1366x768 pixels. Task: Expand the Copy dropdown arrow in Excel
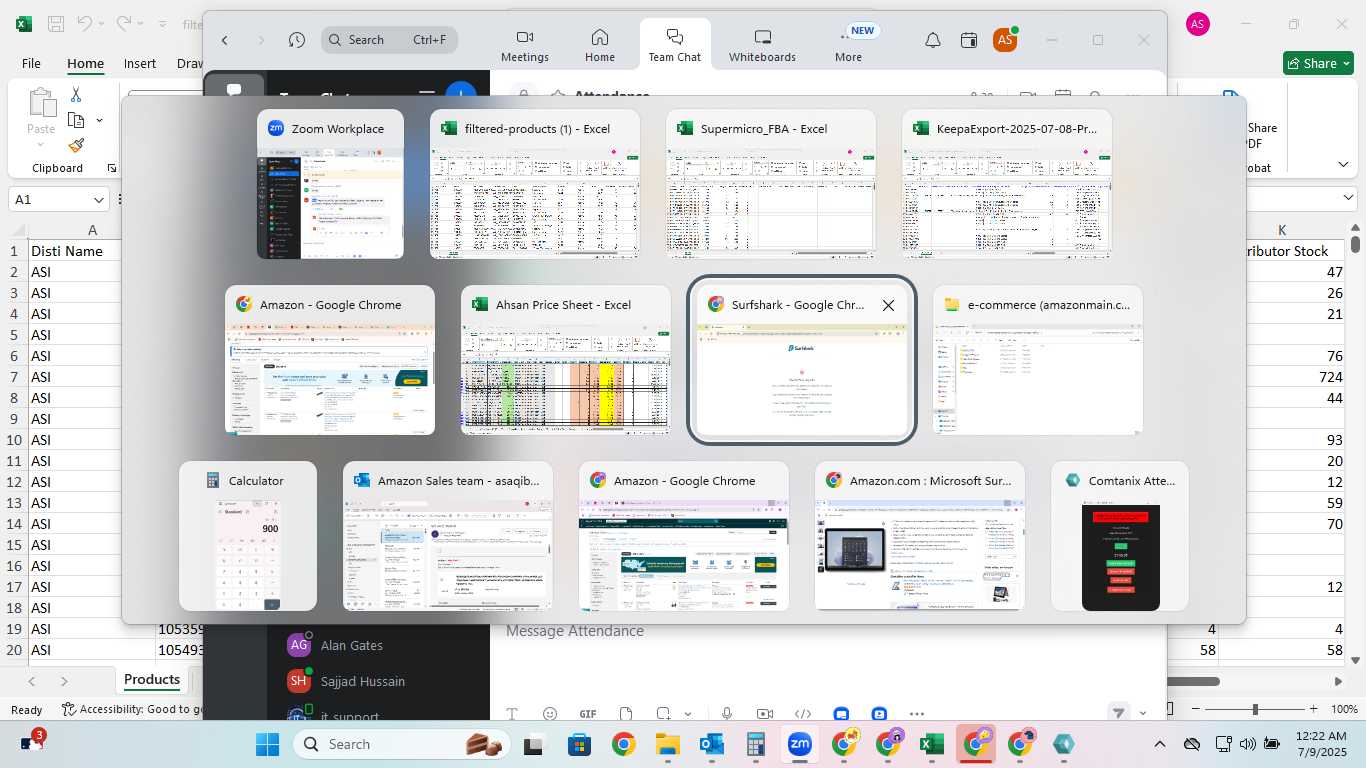99,121
